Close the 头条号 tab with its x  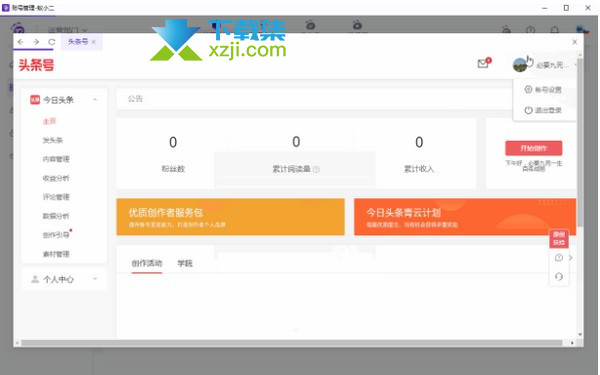(x=94, y=42)
